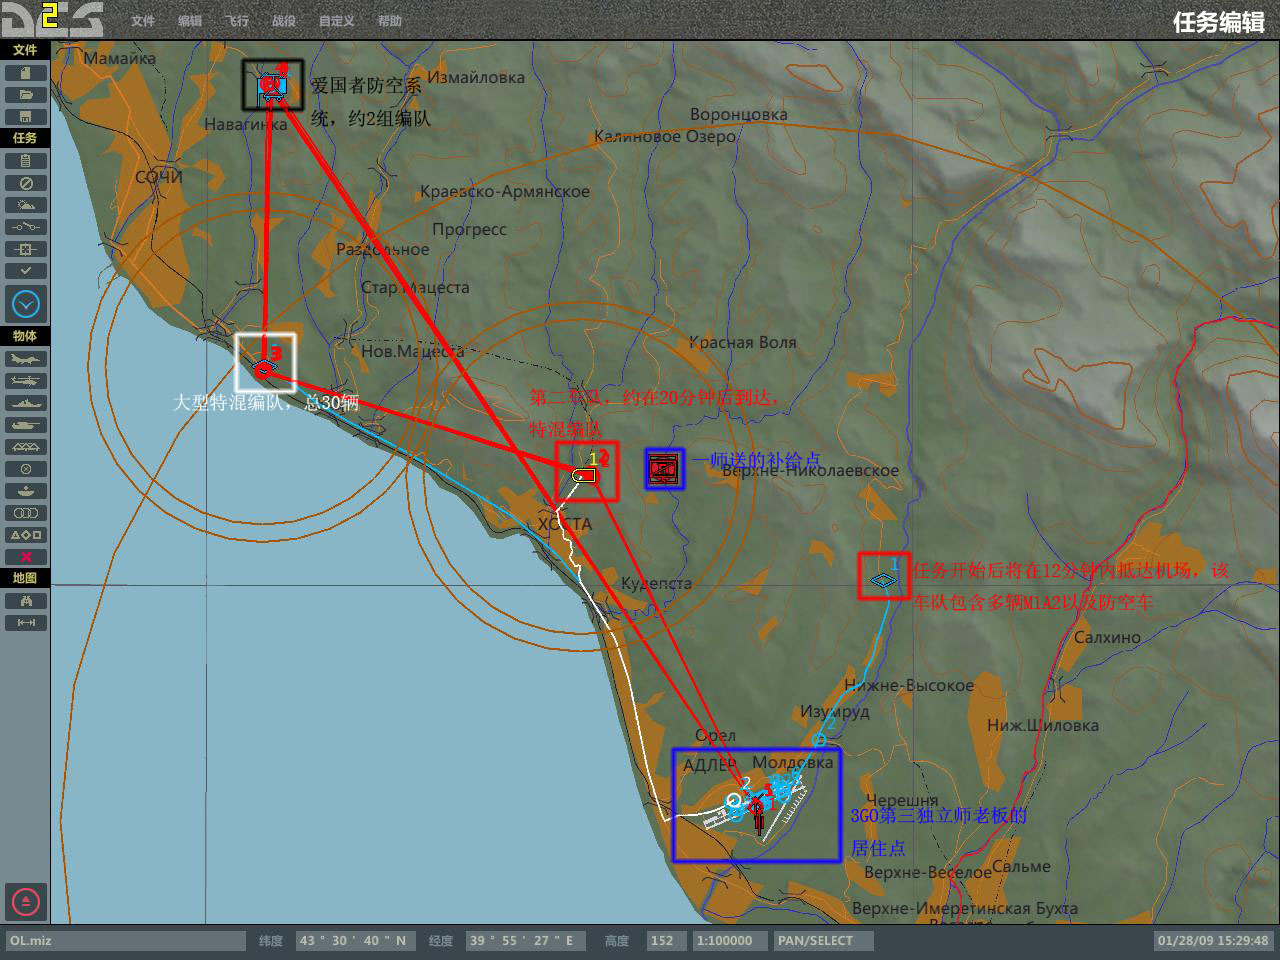
Task: Click the 任务编辑 title text
Action: click(1219, 22)
